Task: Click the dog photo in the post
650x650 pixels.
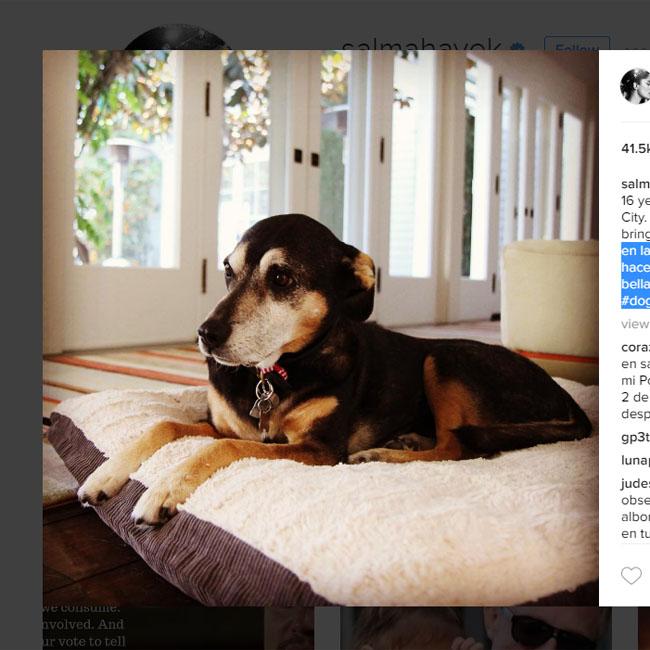Action: click(320, 328)
